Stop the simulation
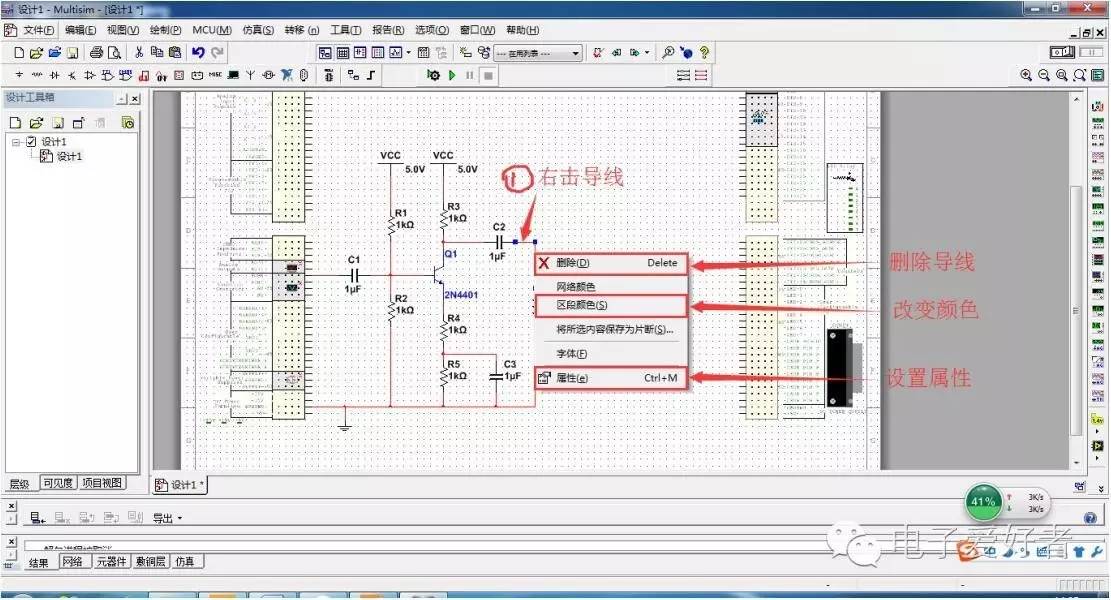This screenshot has height=600, width=1111. 488,75
